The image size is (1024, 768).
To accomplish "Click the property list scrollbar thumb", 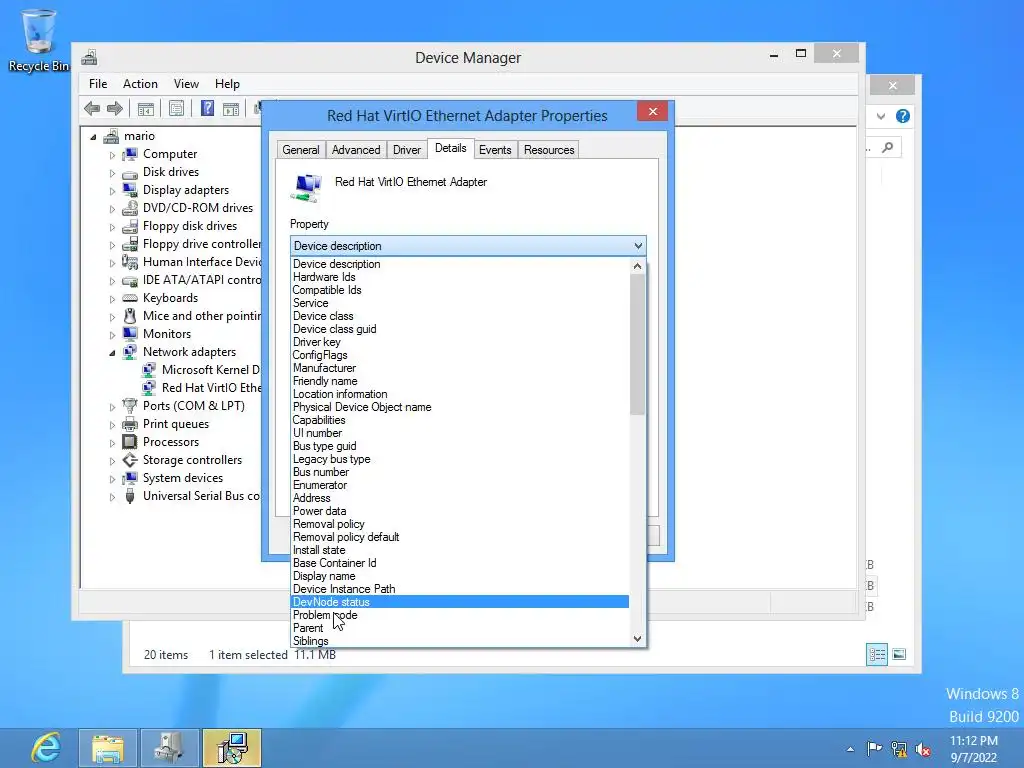I will 637,344.
